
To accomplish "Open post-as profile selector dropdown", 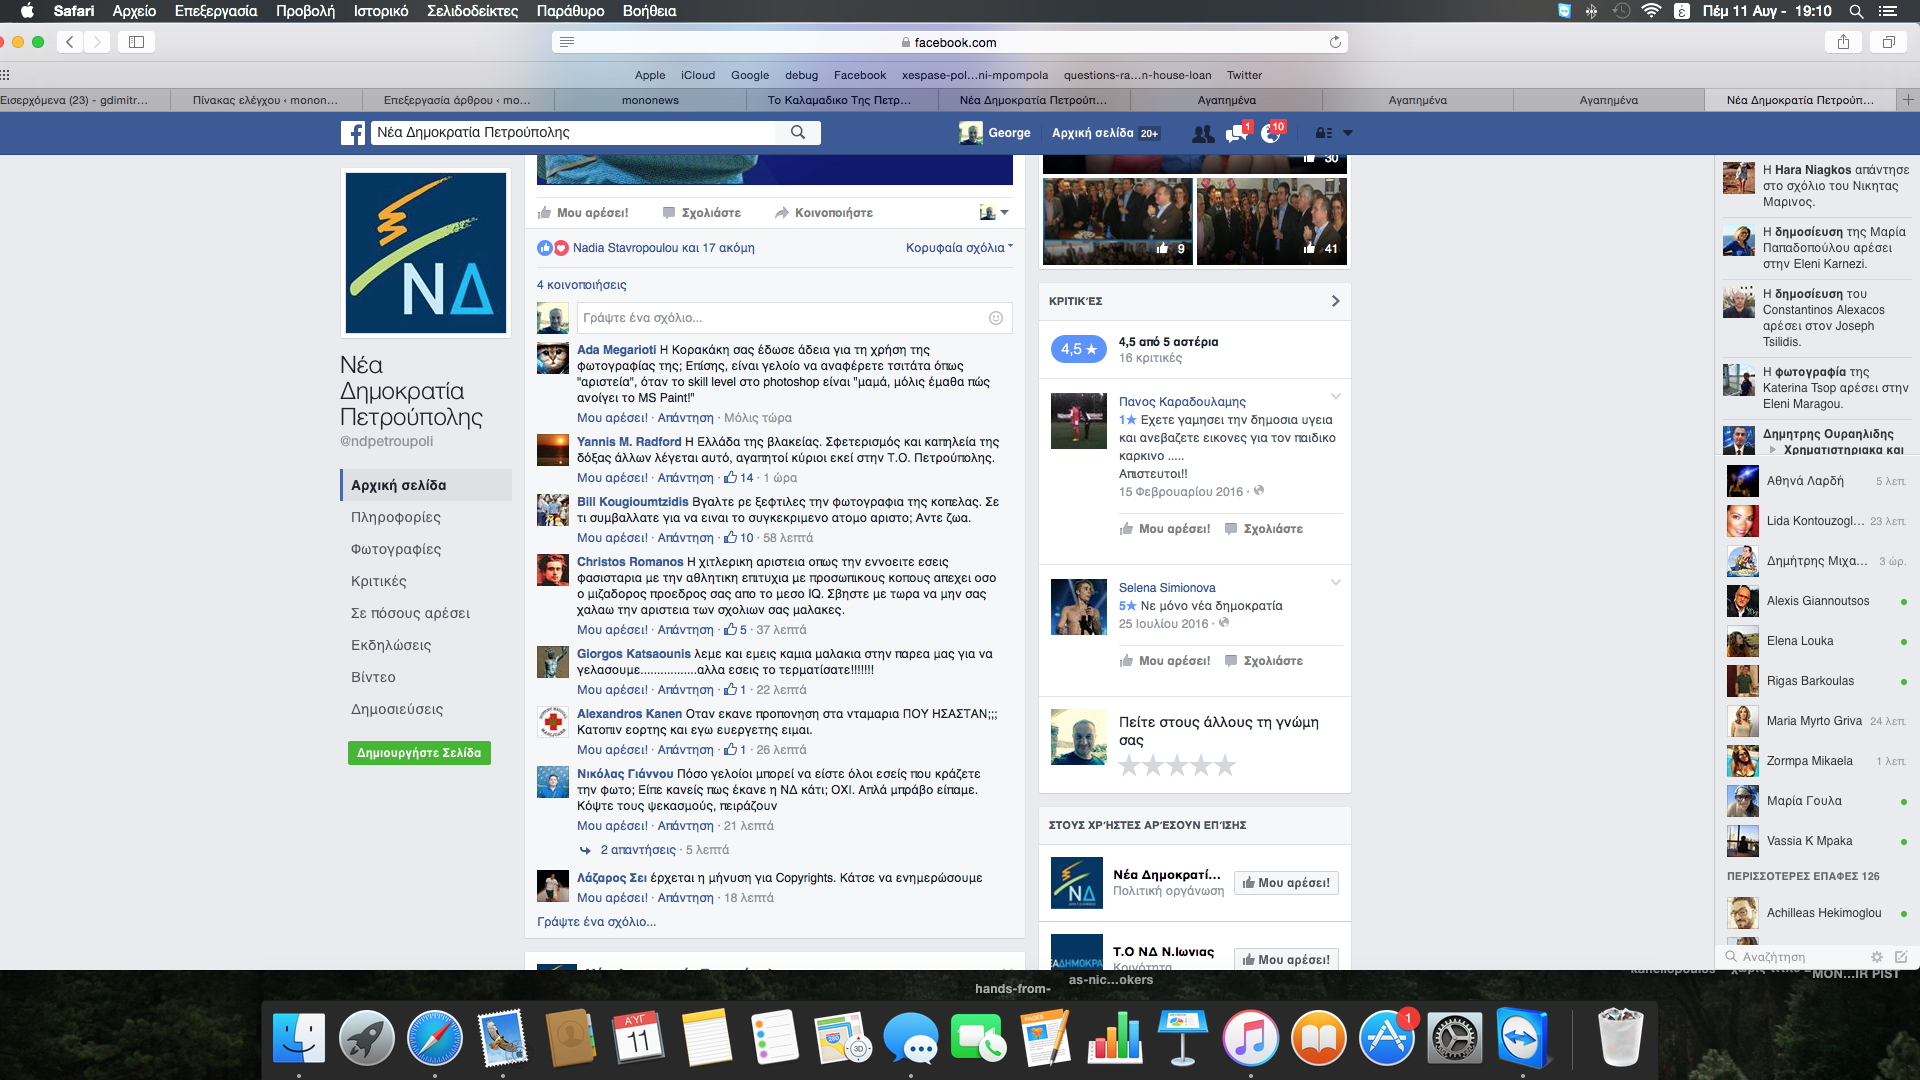I will tap(994, 213).
